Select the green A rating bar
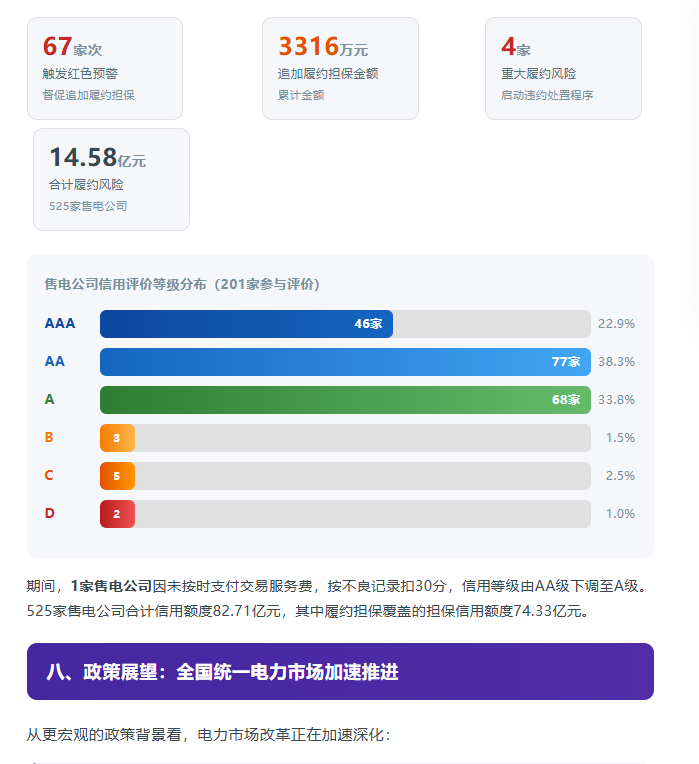This screenshot has width=699, height=764. pyautogui.click(x=345, y=400)
